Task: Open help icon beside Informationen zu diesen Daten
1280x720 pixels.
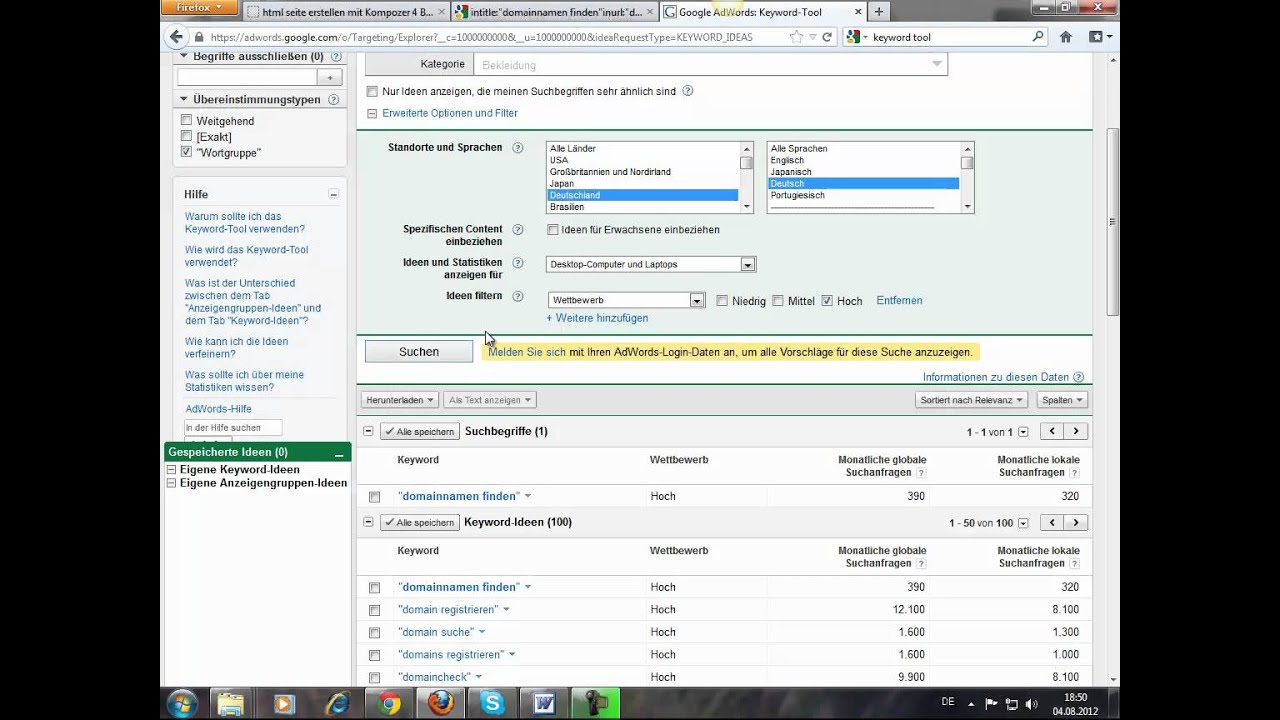Action: pos(1078,377)
